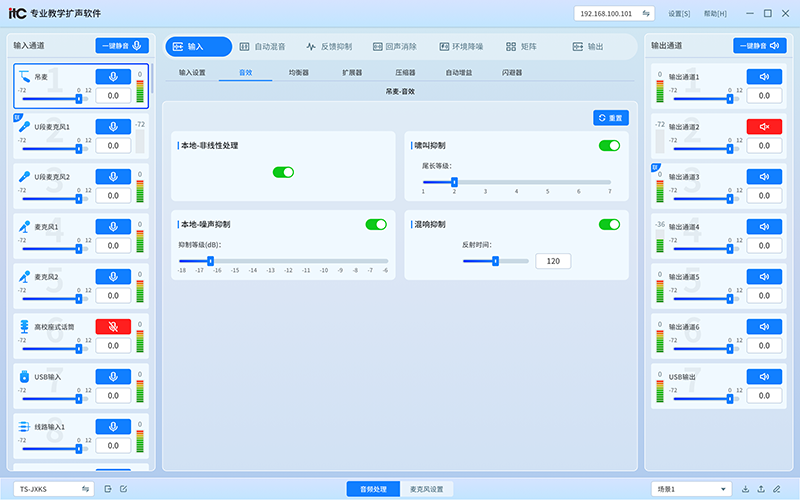Image resolution: width=800 pixels, height=500 pixels.
Task: Open the 设置[S] menu
Action: [x=679, y=14]
